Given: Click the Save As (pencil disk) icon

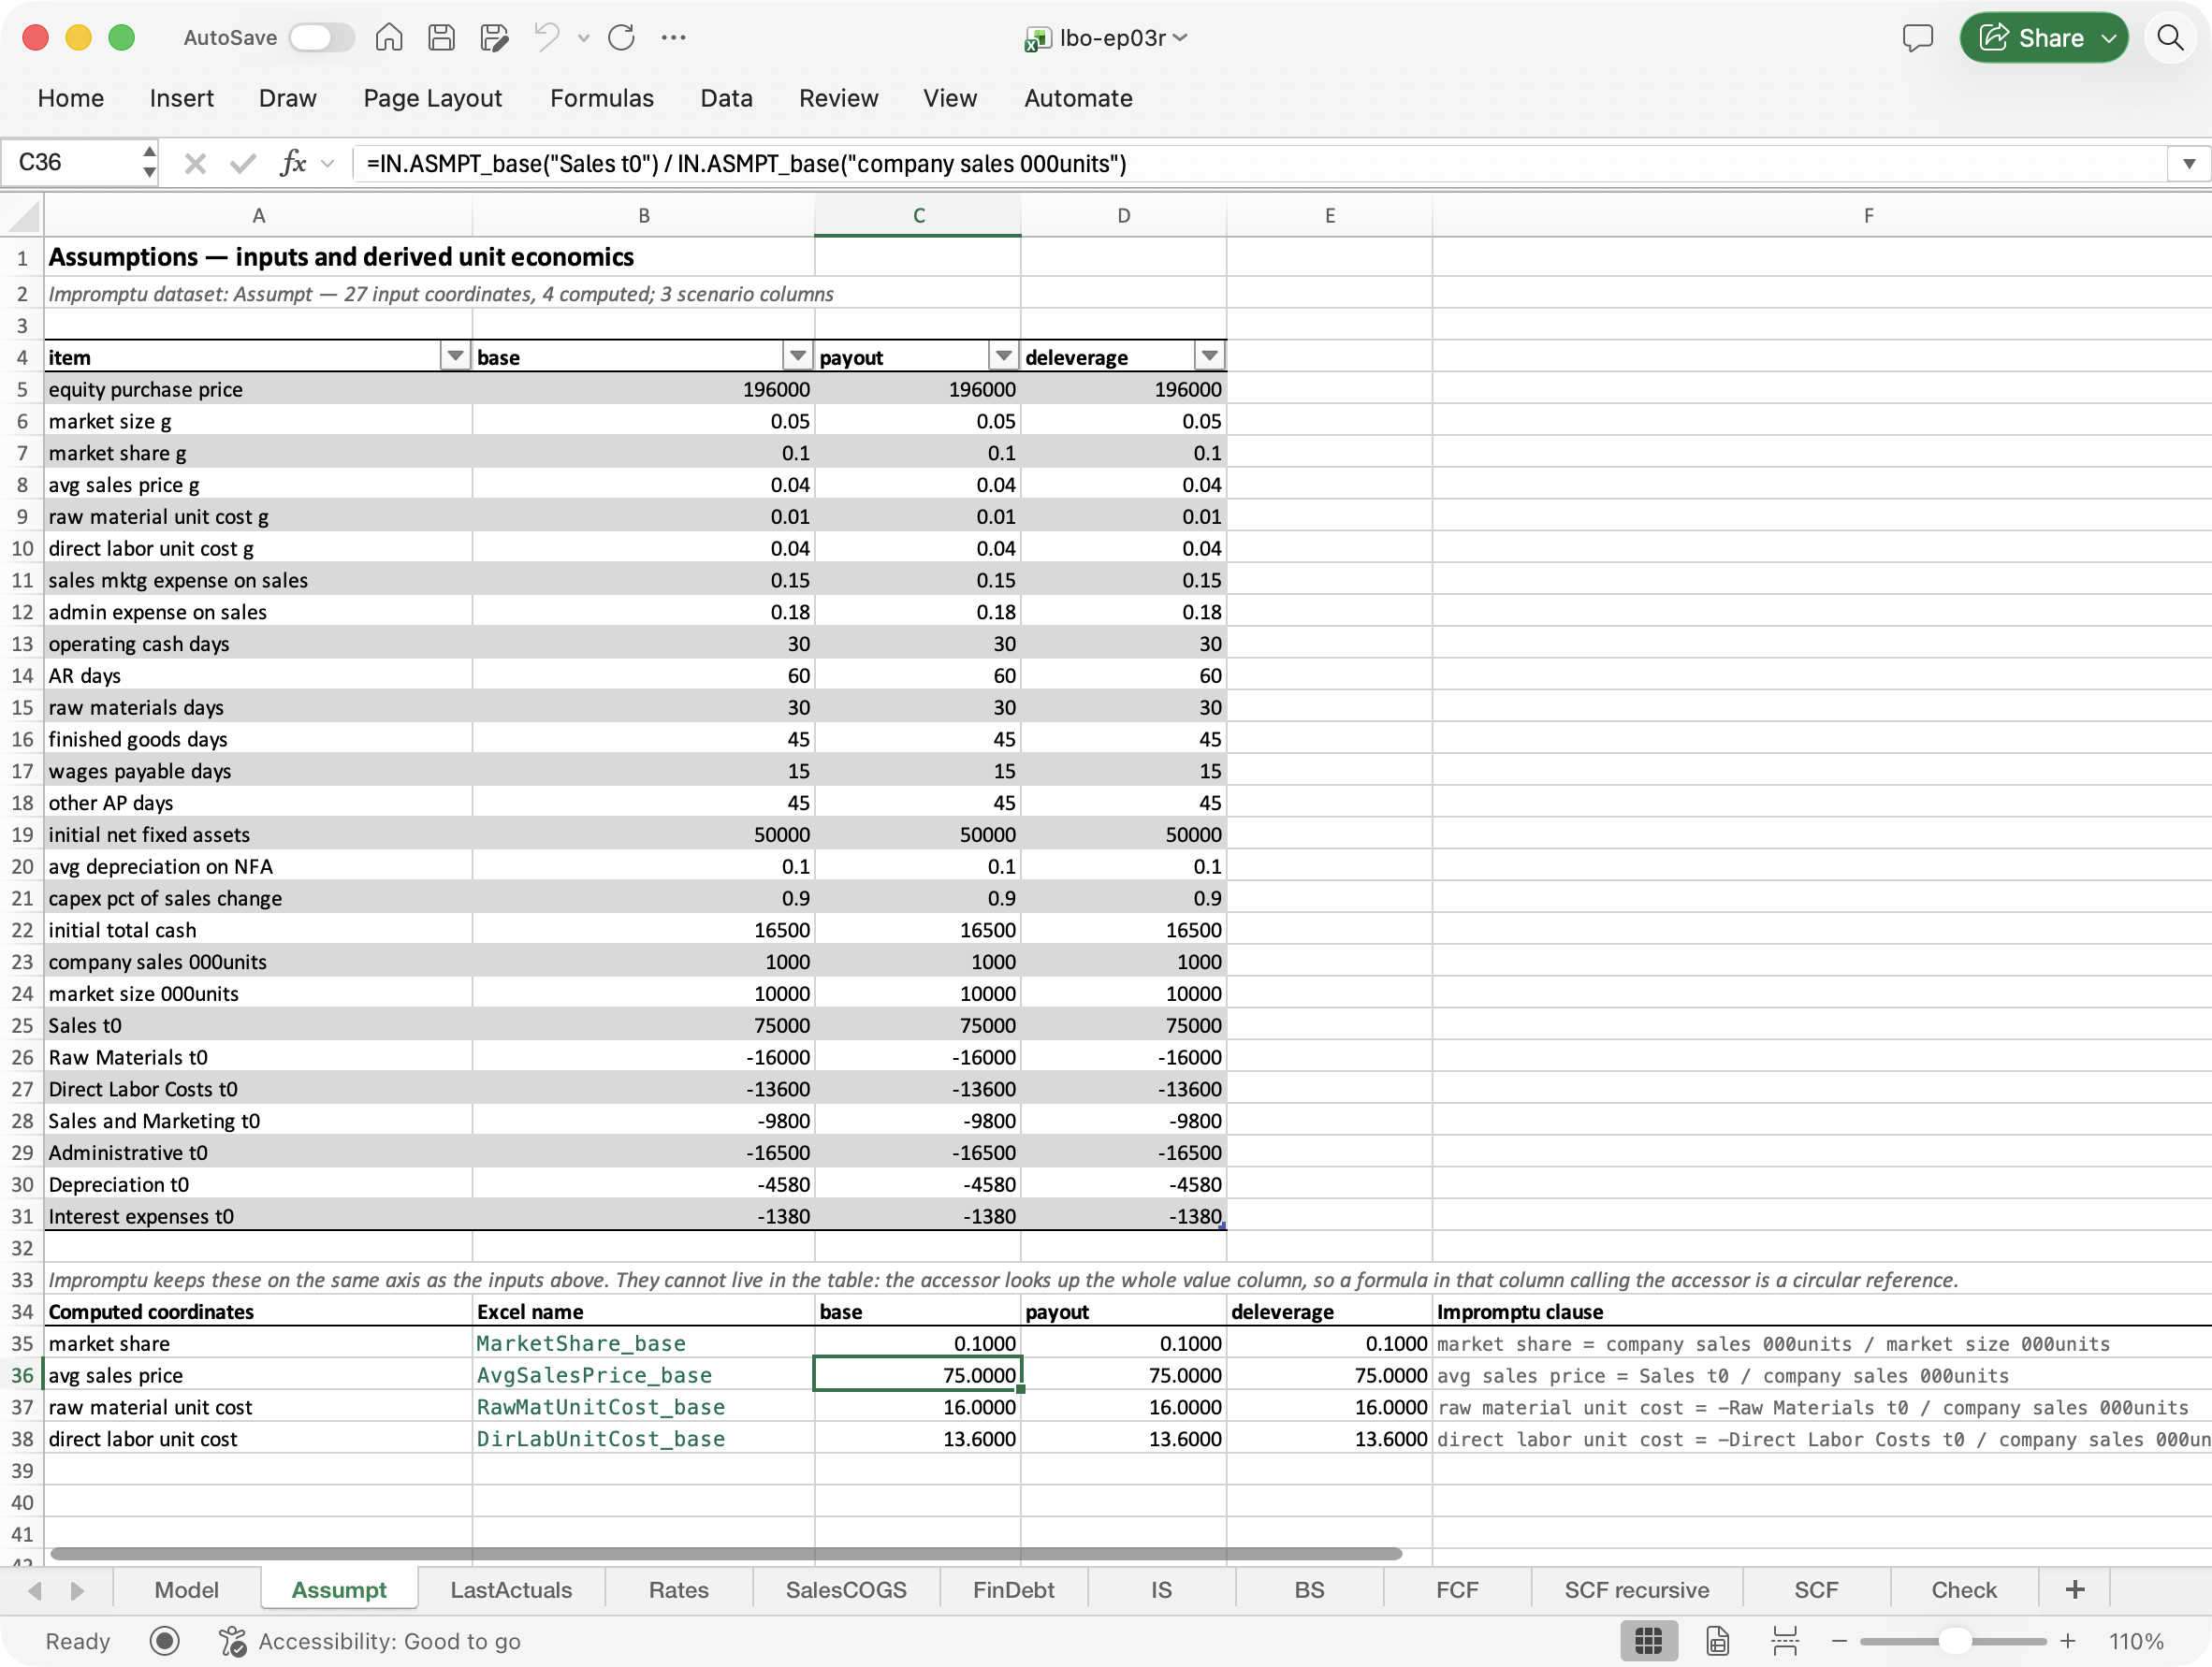Looking at the screenshot, I should click(x=494, y=38).
